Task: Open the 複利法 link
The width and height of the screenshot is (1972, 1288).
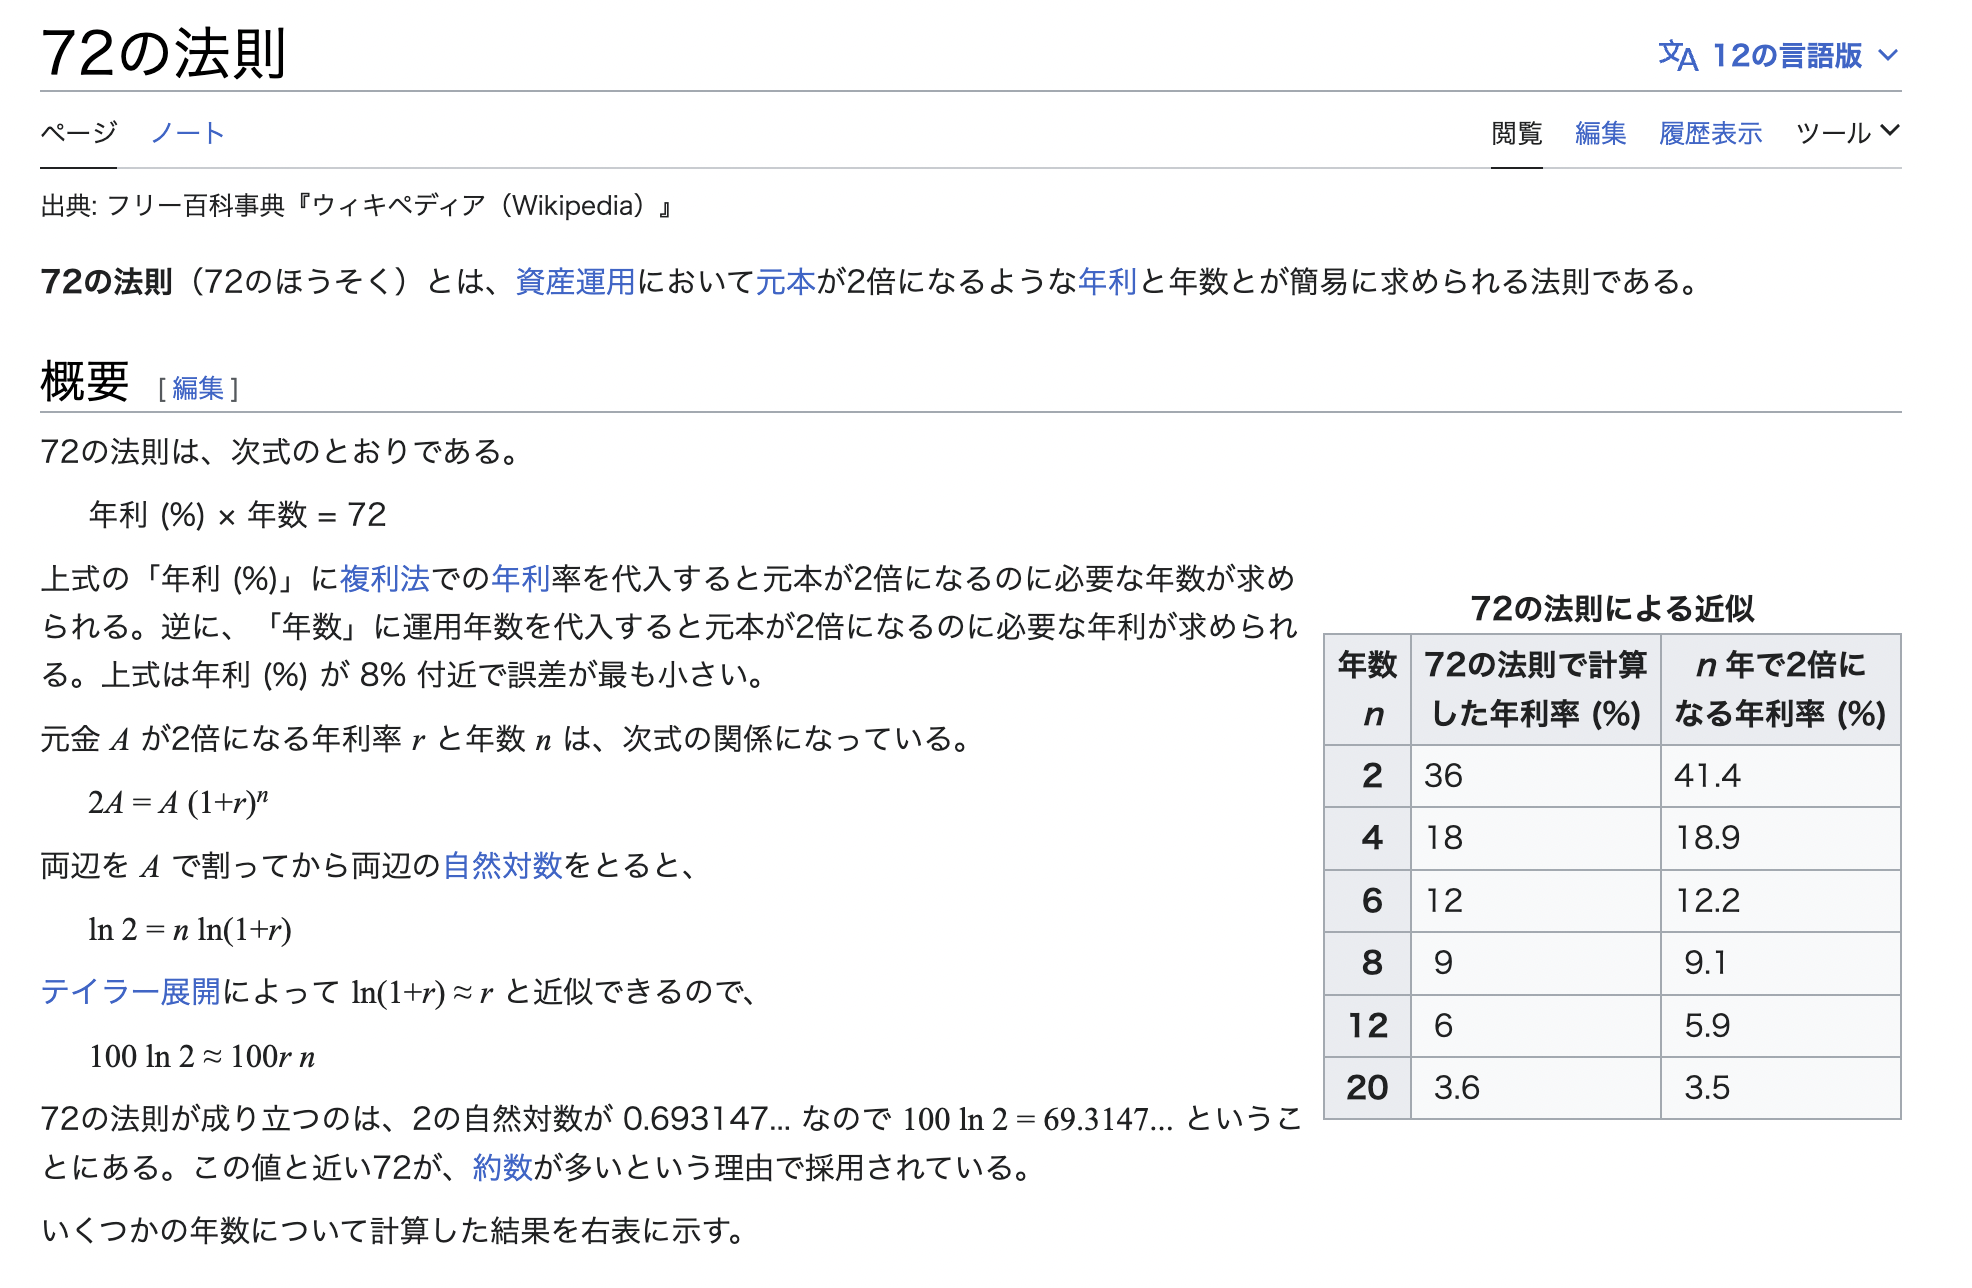Action: [x=385, y=578]
